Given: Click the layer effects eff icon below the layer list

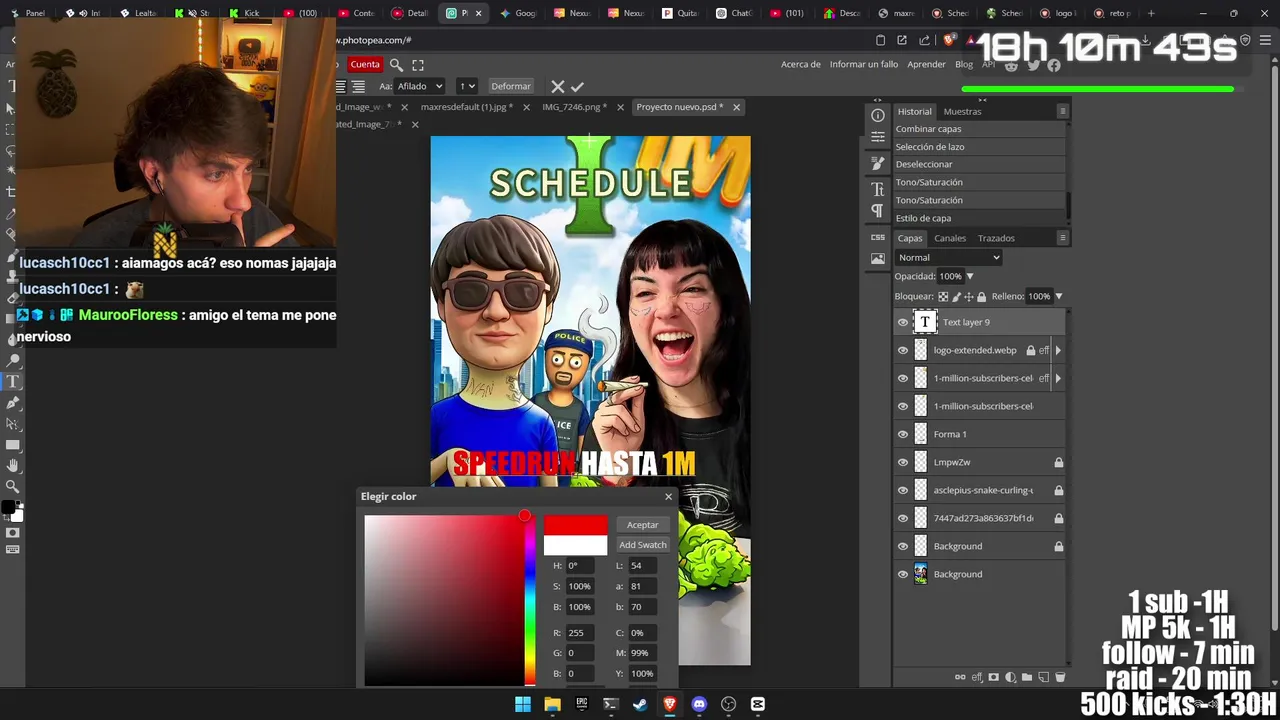Looking at the screenshot, I should click(x=977, y=677).
